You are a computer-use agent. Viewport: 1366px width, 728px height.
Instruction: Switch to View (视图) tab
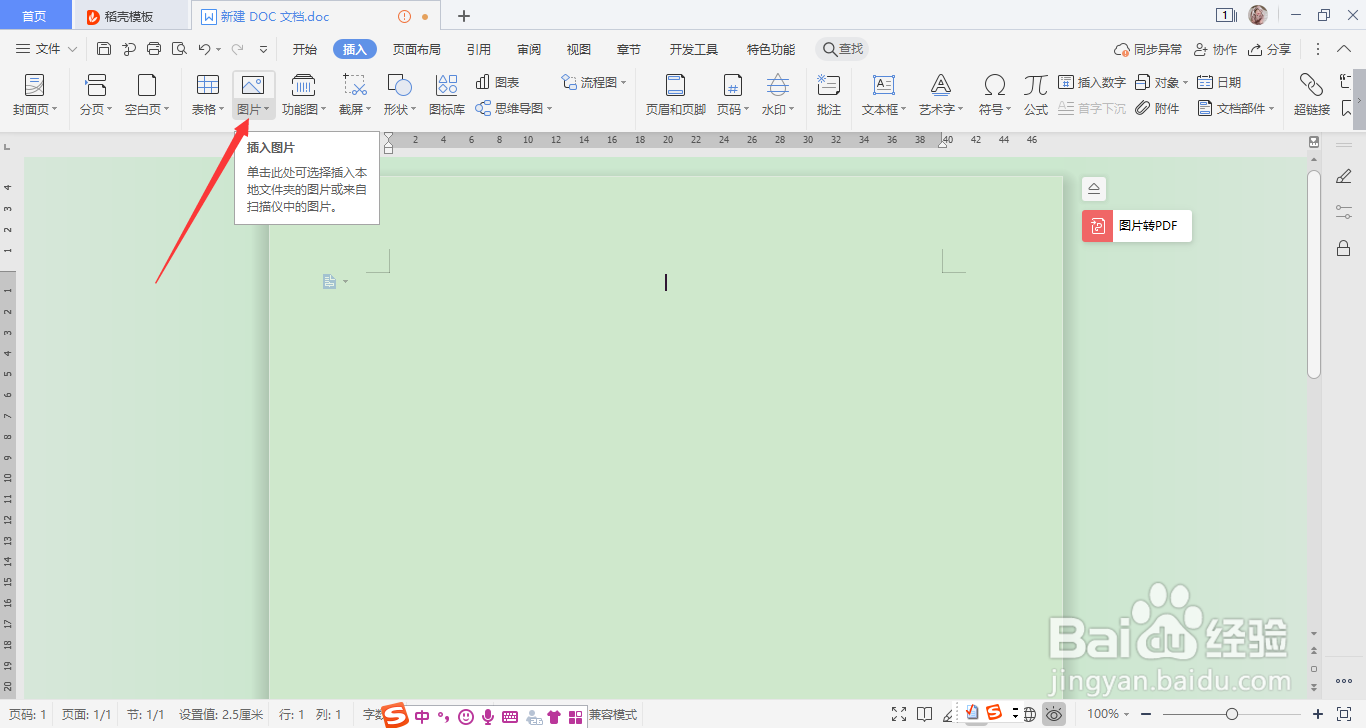click(579, 49)
